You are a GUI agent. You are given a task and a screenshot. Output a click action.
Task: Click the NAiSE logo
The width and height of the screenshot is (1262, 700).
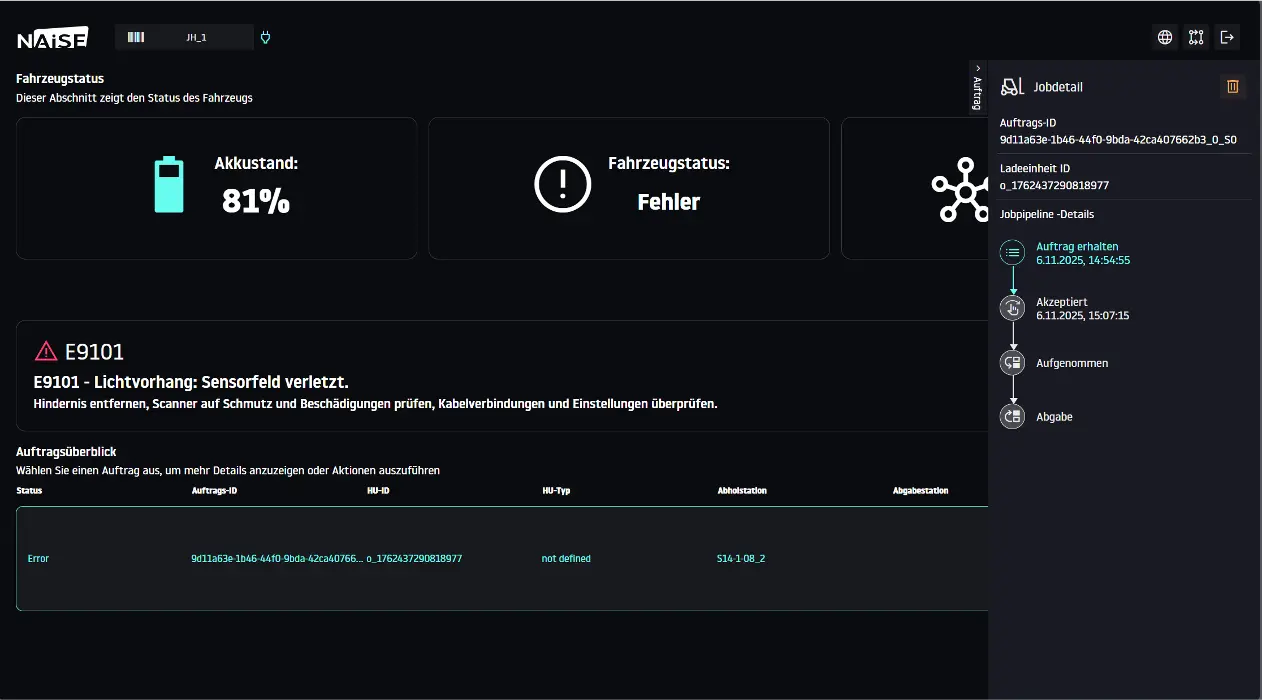53,39
